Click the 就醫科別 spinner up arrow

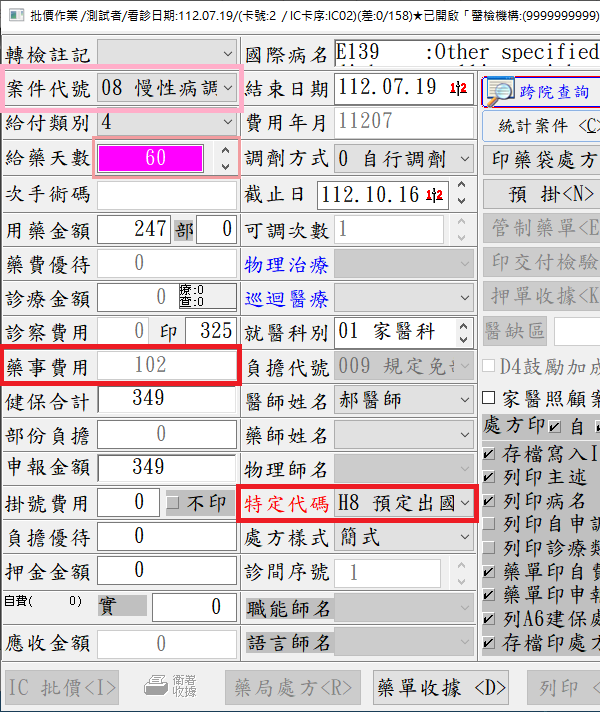point(465,324)
